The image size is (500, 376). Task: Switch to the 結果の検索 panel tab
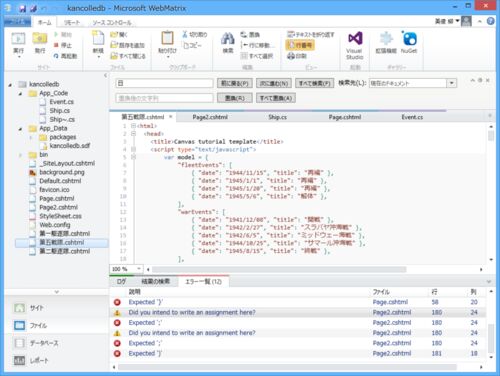[155, 282]
